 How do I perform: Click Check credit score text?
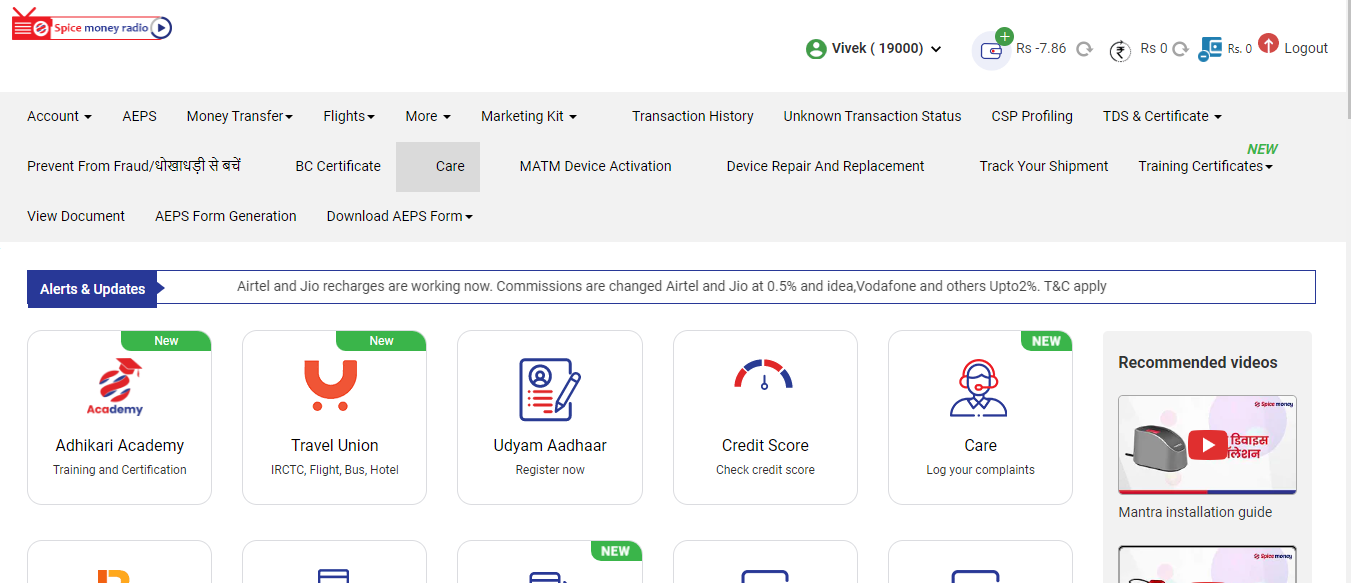(765, 470)
